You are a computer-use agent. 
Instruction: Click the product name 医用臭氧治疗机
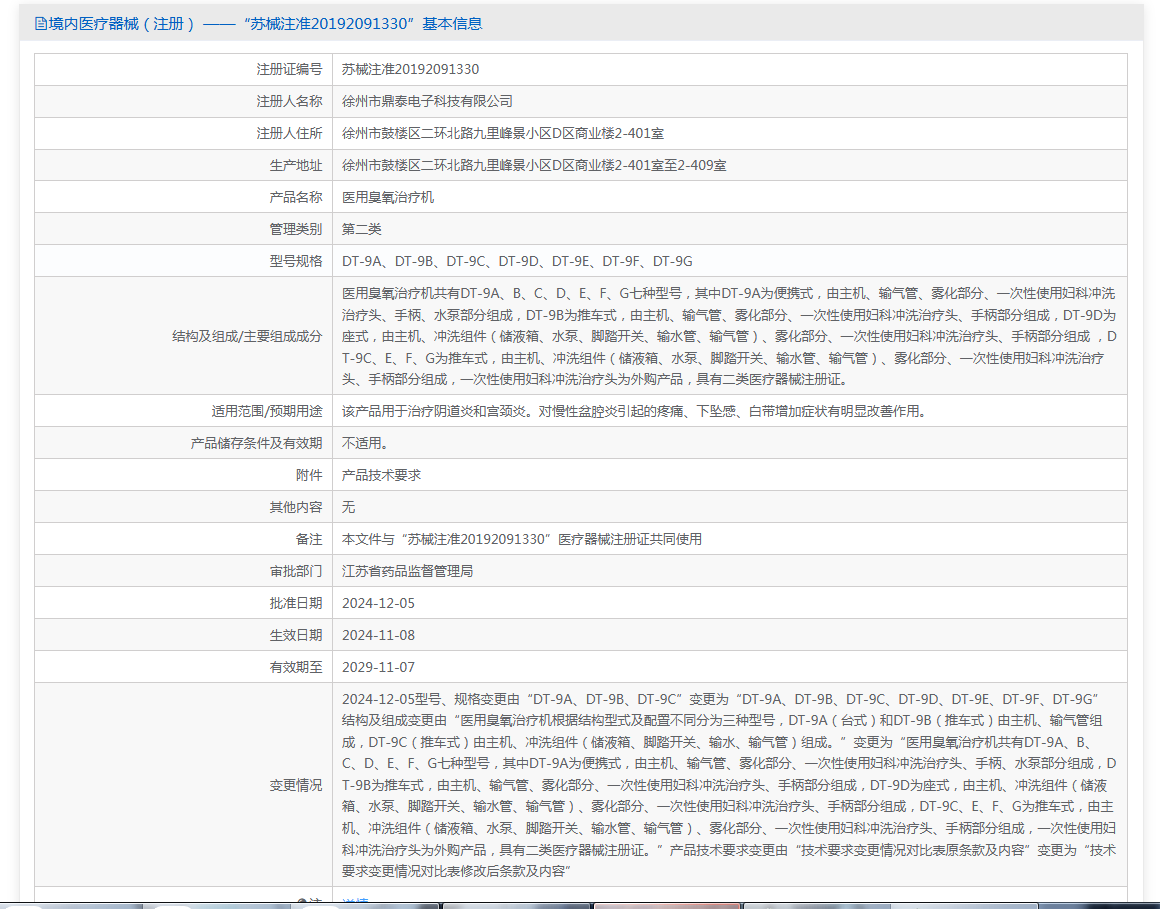coord(388,197)
